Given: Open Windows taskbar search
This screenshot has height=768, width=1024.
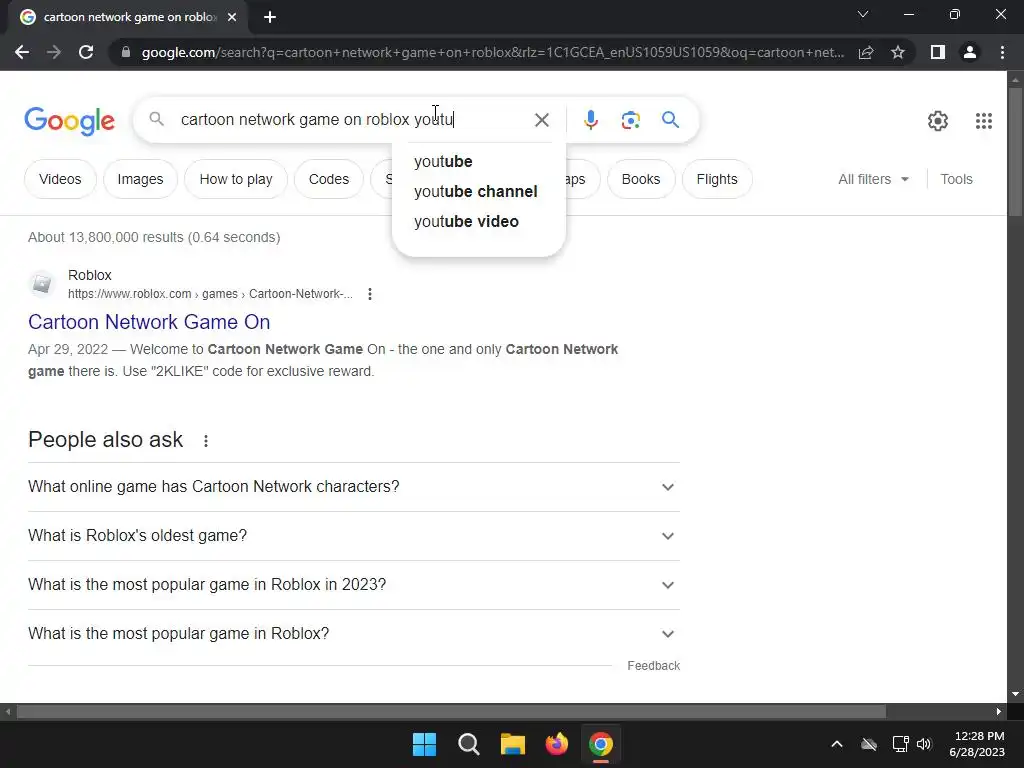Looking at the screenshot, I should pos(468,744).
